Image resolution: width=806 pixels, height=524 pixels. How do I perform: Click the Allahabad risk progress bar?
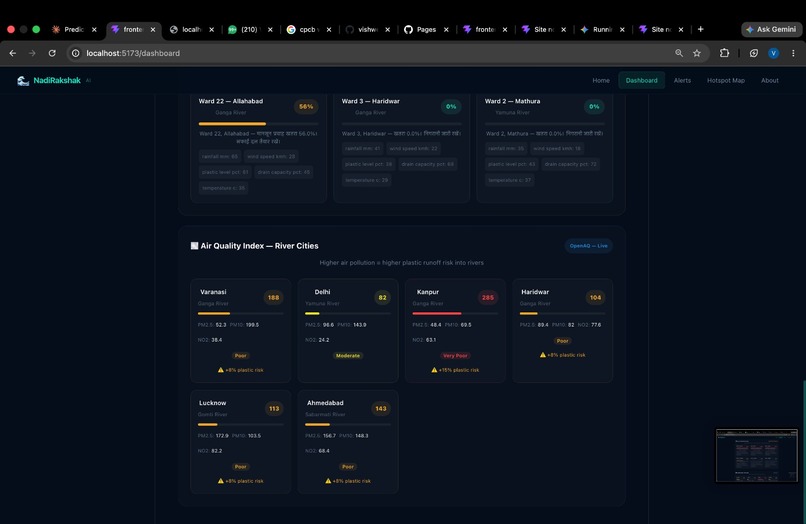point(258,124)
